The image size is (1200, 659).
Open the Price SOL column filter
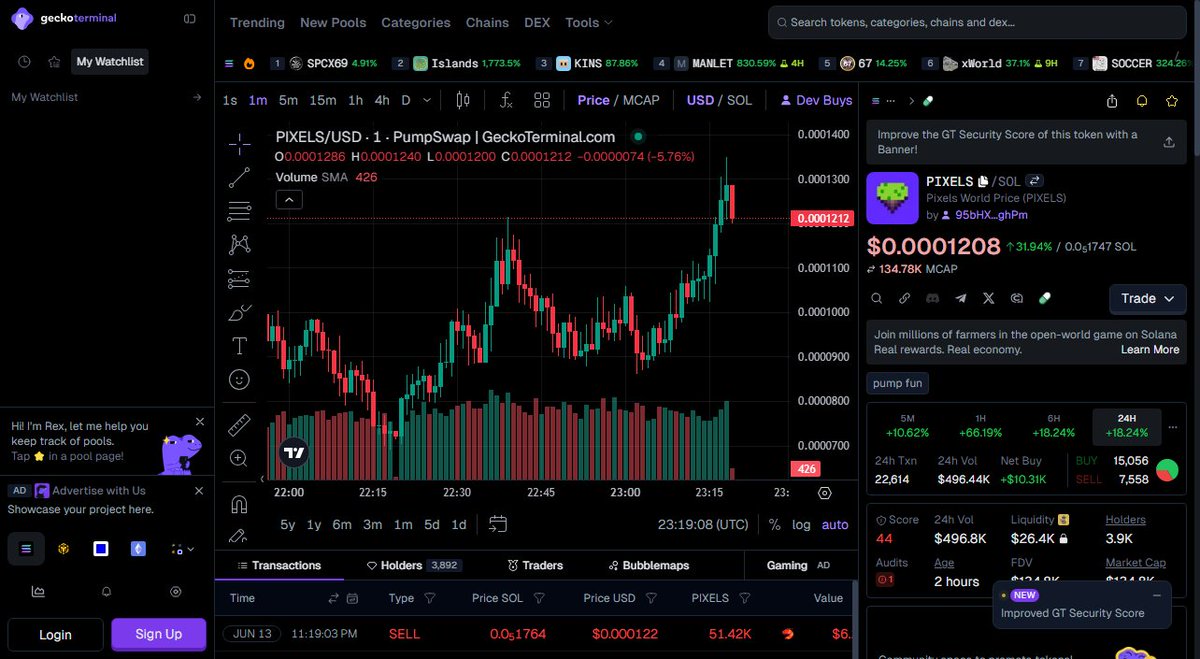[x=539, y=598]
